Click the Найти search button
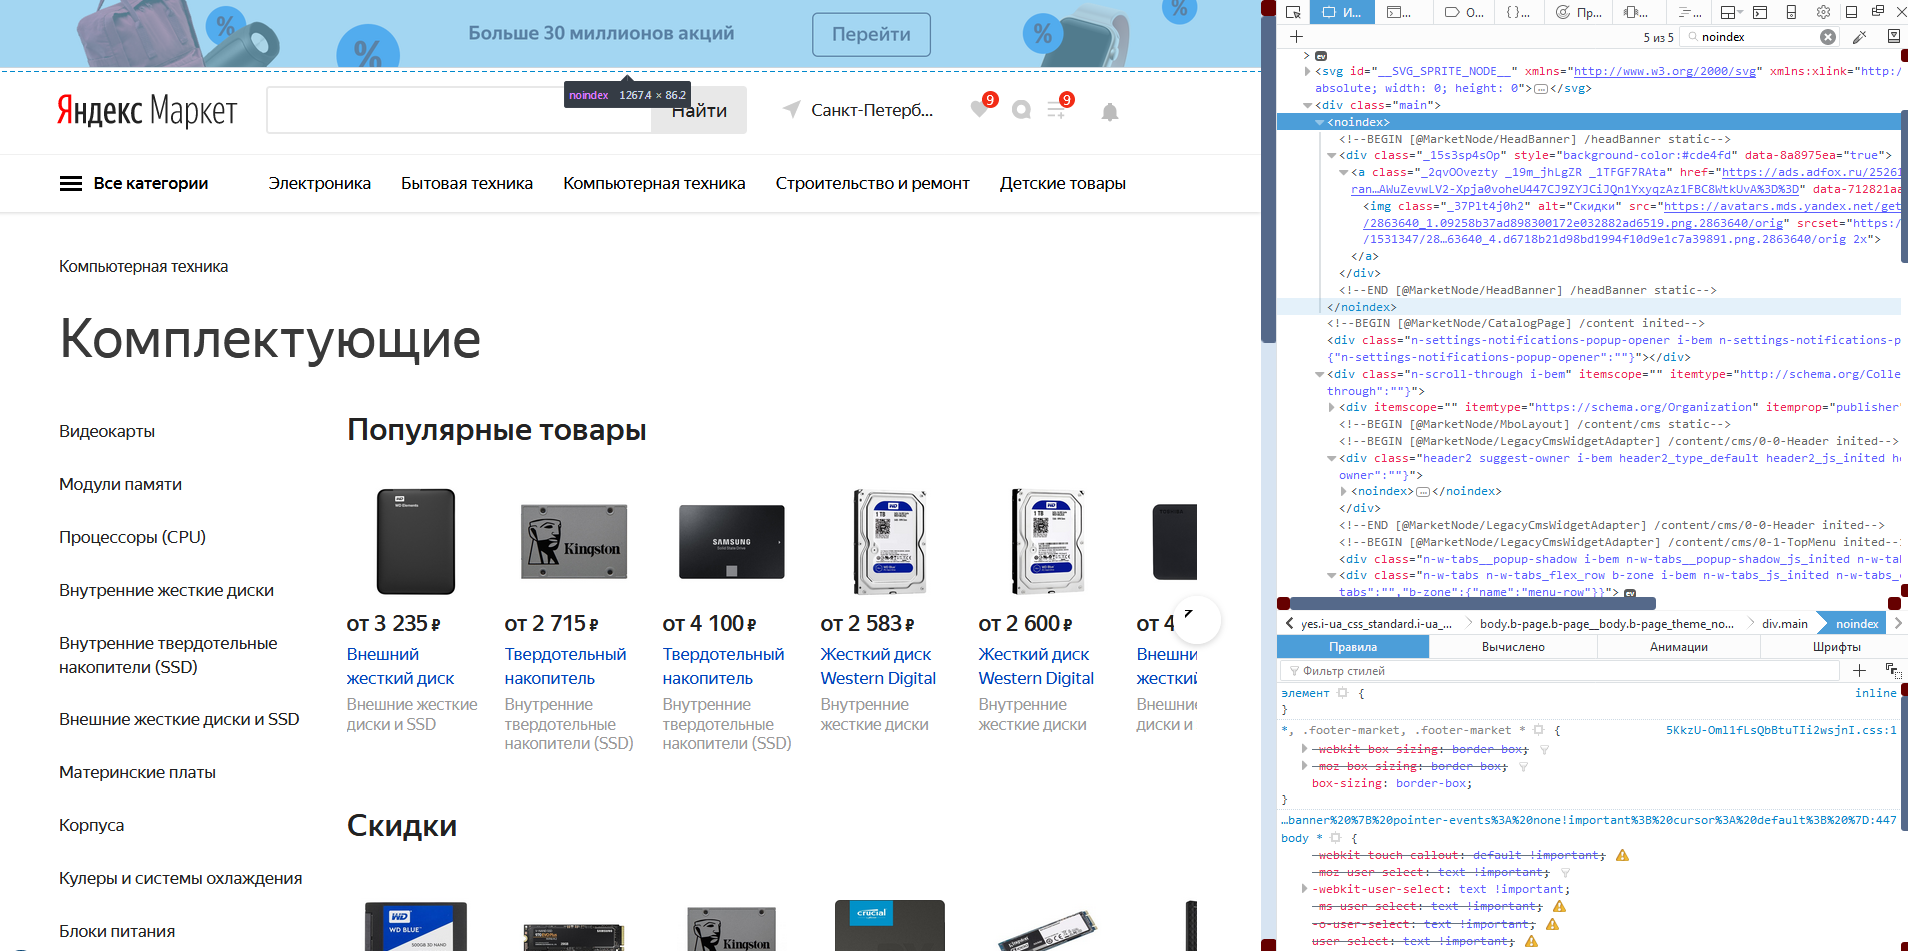Screen dimensions: 1908x951 (699, 110)
